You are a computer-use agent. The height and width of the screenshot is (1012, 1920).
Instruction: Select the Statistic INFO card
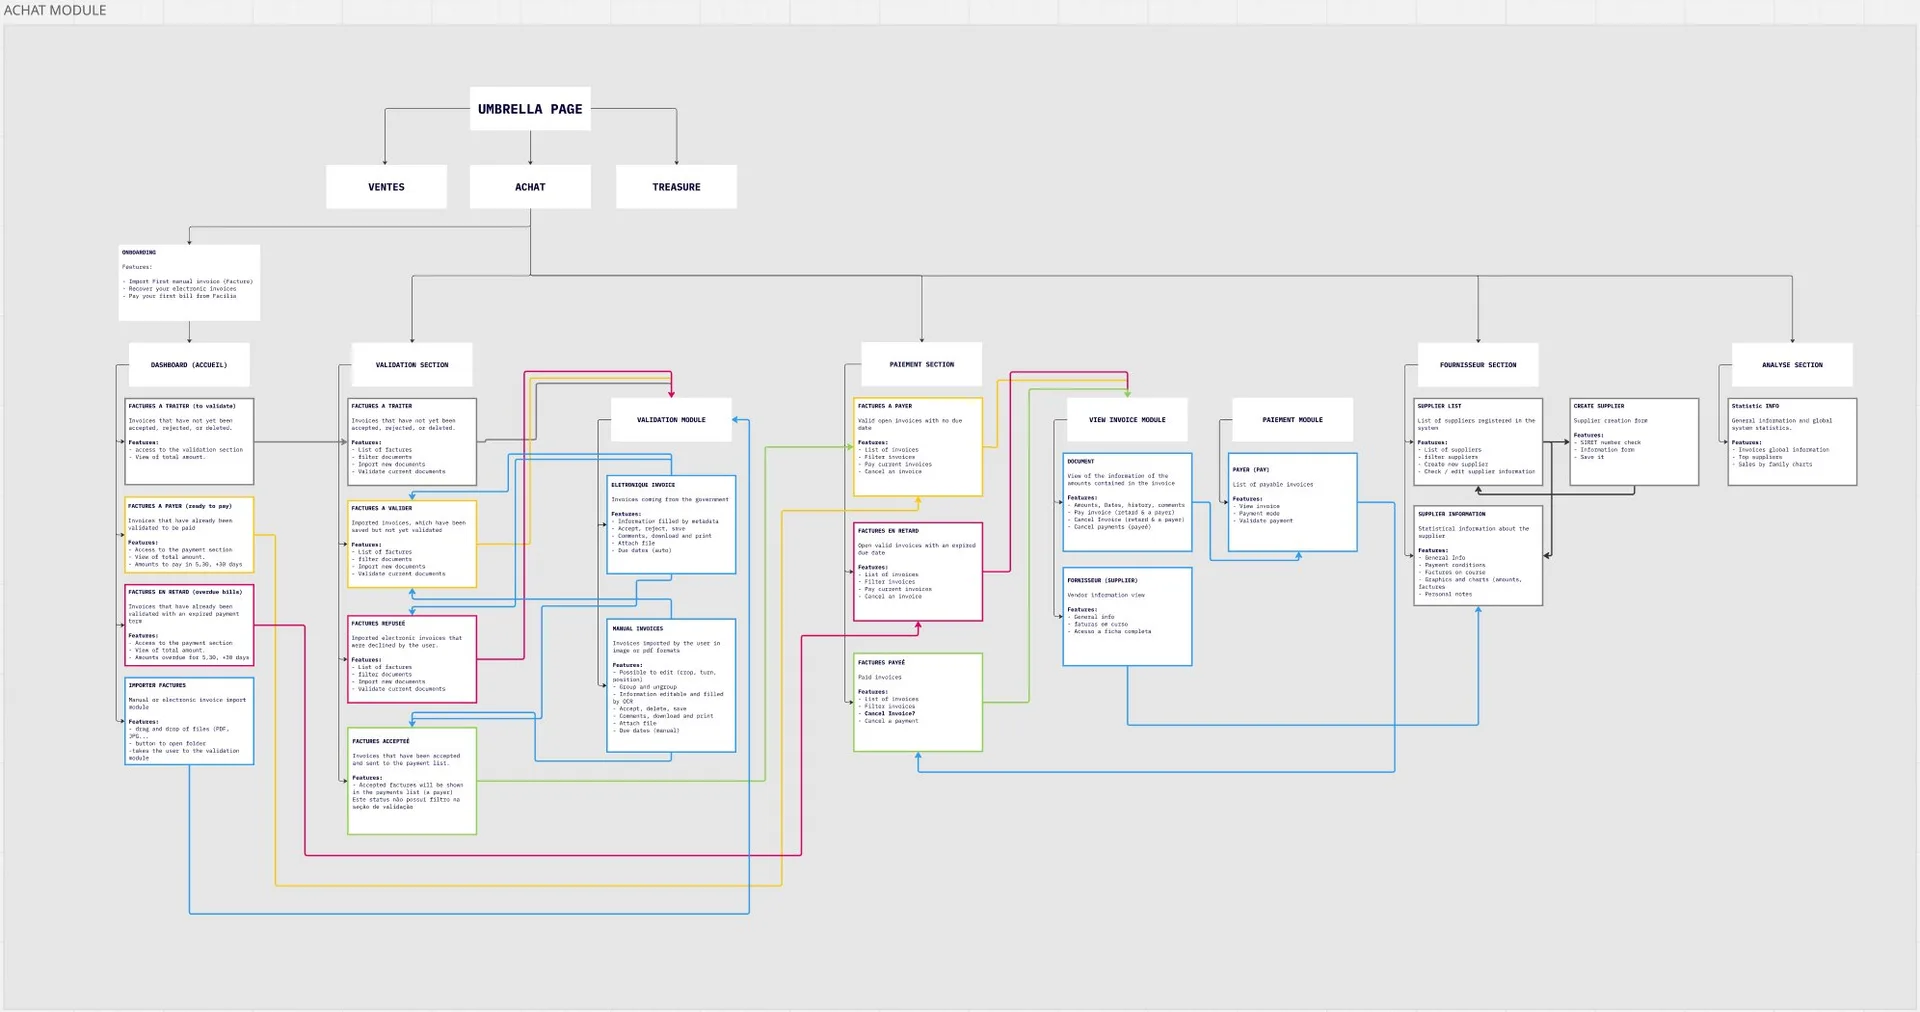tap(1792, 442)
